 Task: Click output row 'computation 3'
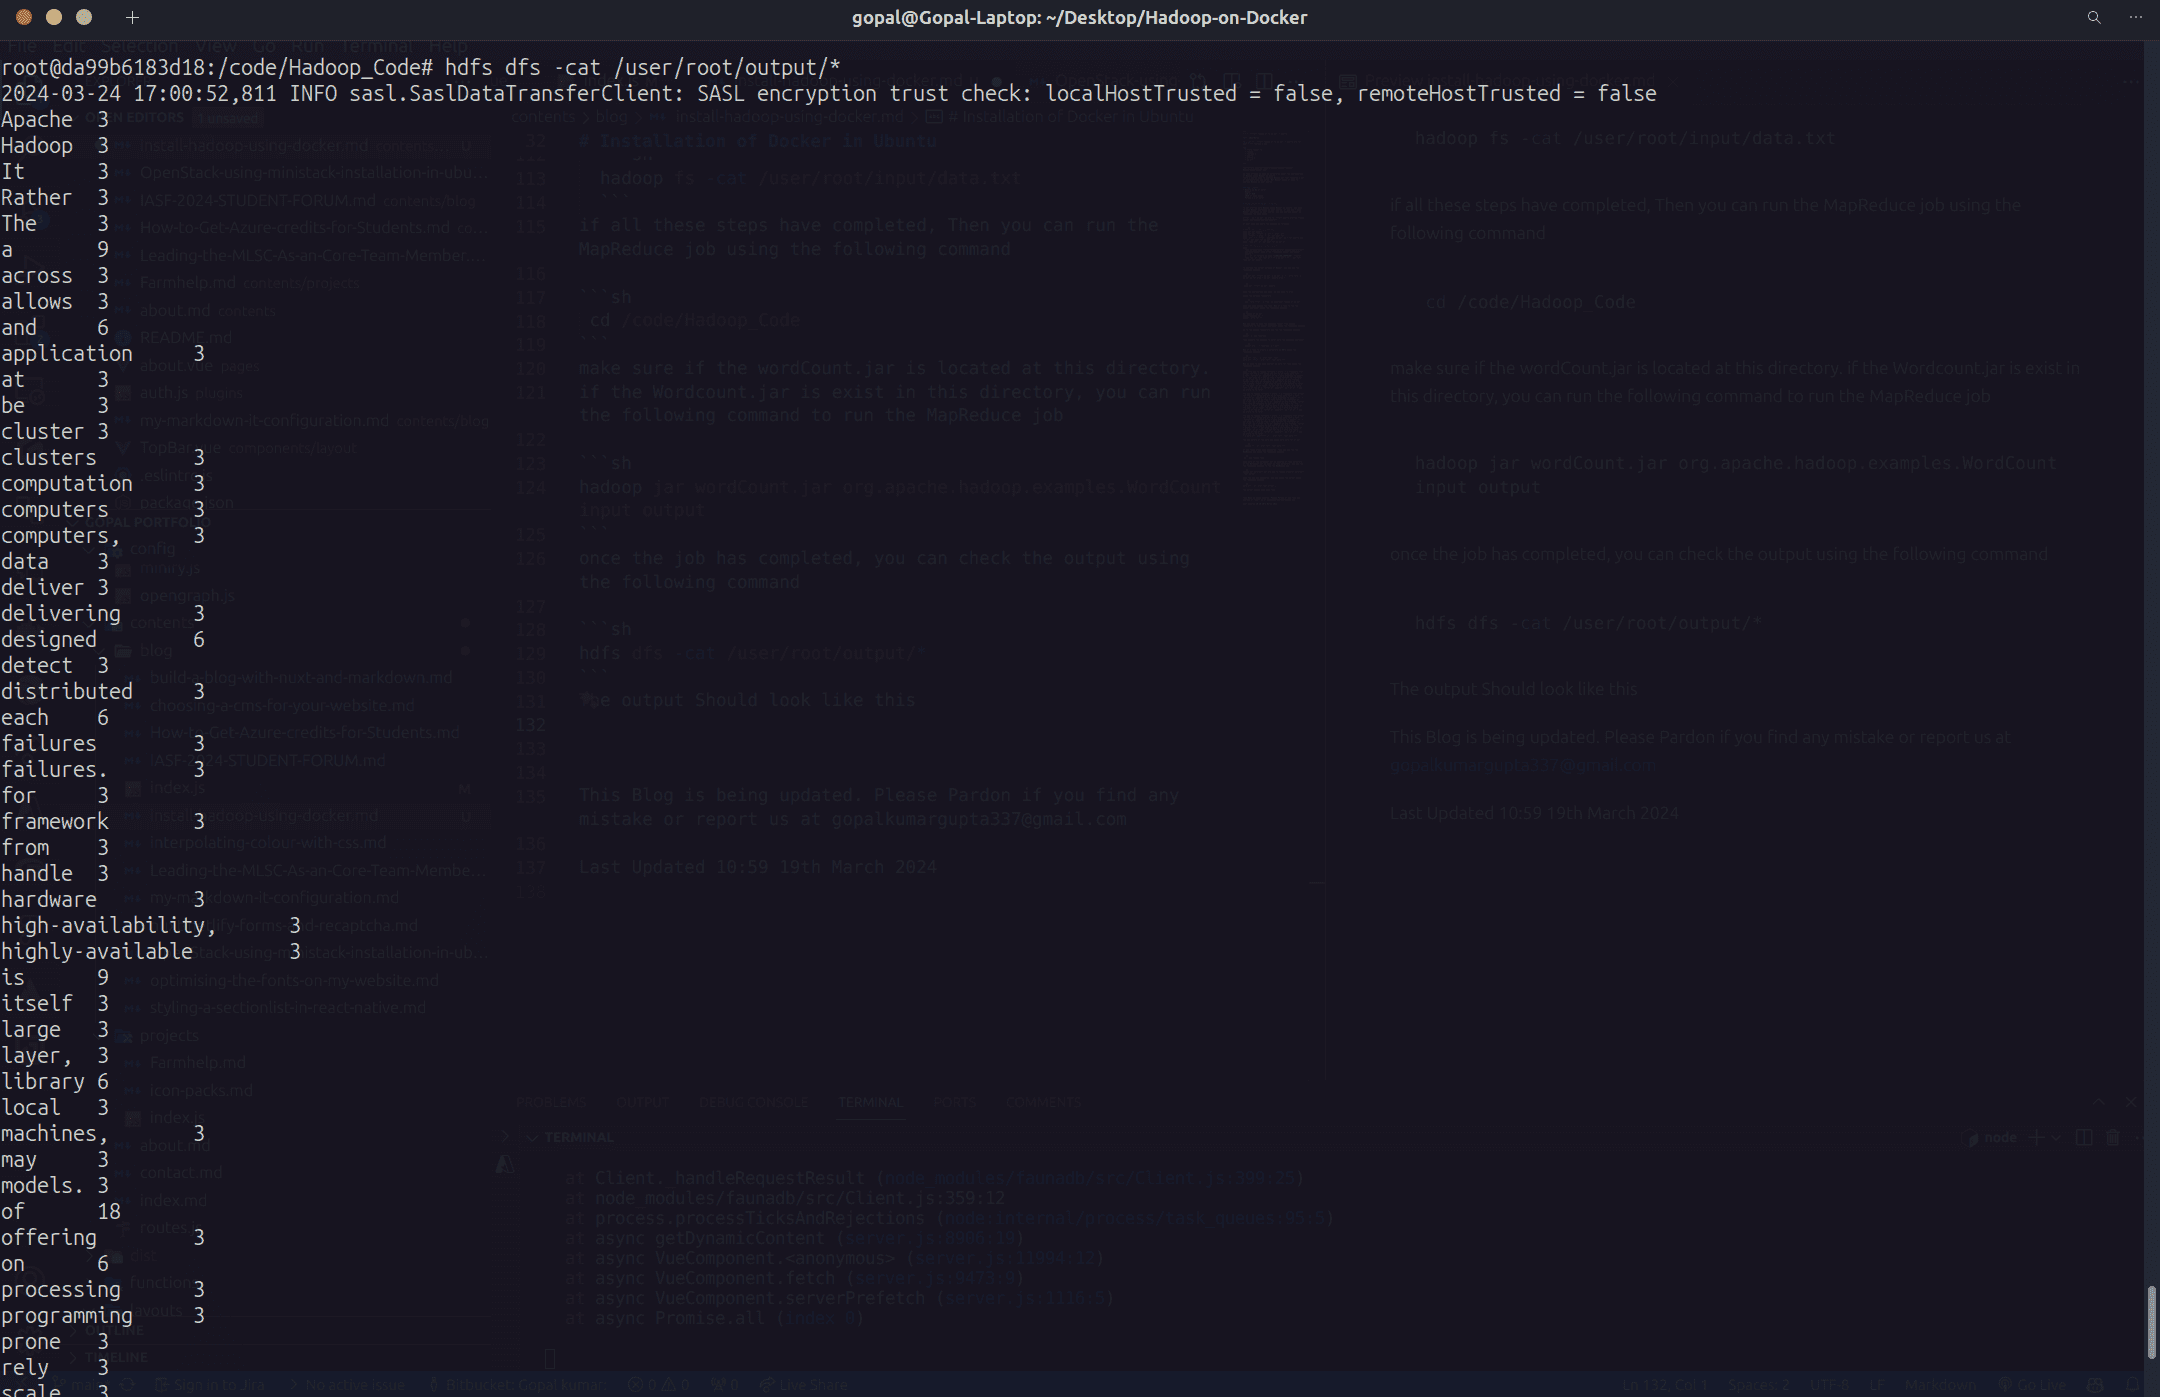pos(103,483)
